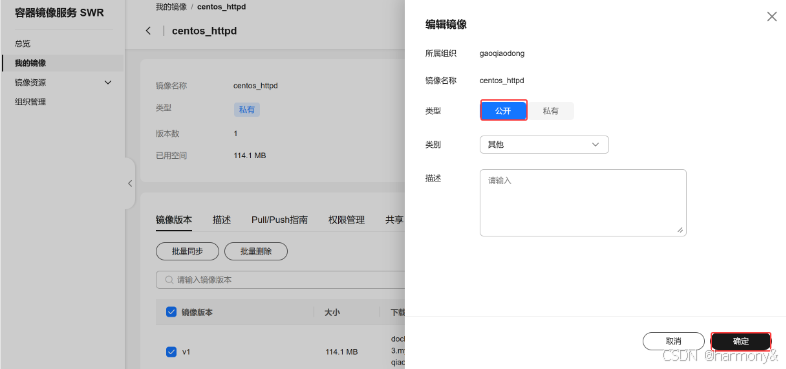Click the centos_httpd breadcrumb item
This screenshot has height=369, width=786.
click(x=222, y=7)
